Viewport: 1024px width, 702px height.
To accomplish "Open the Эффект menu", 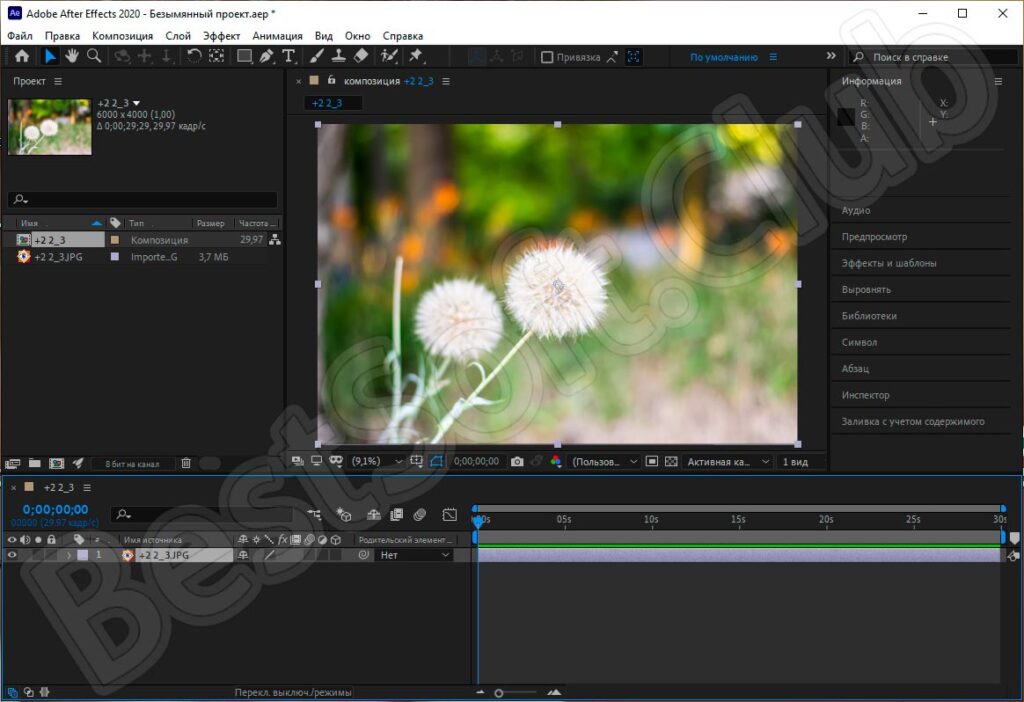I will (222, 36).
